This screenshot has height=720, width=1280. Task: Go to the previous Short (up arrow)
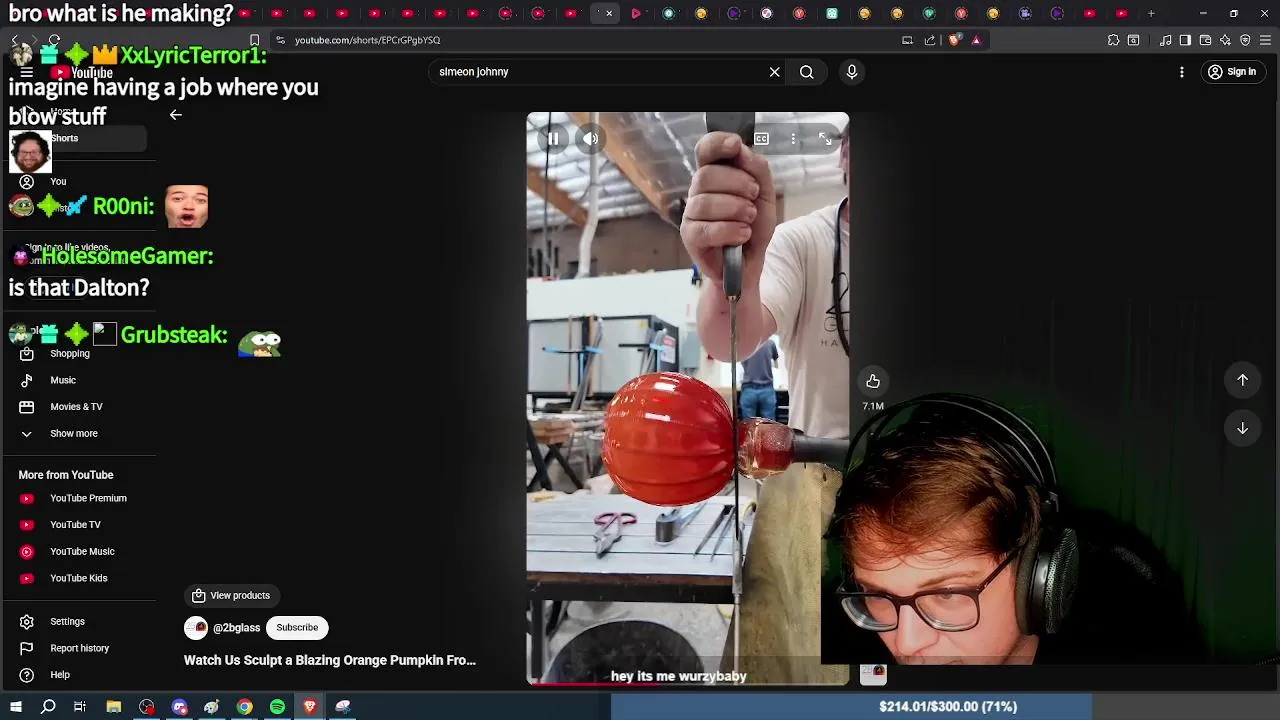[x=1242, y=380]
